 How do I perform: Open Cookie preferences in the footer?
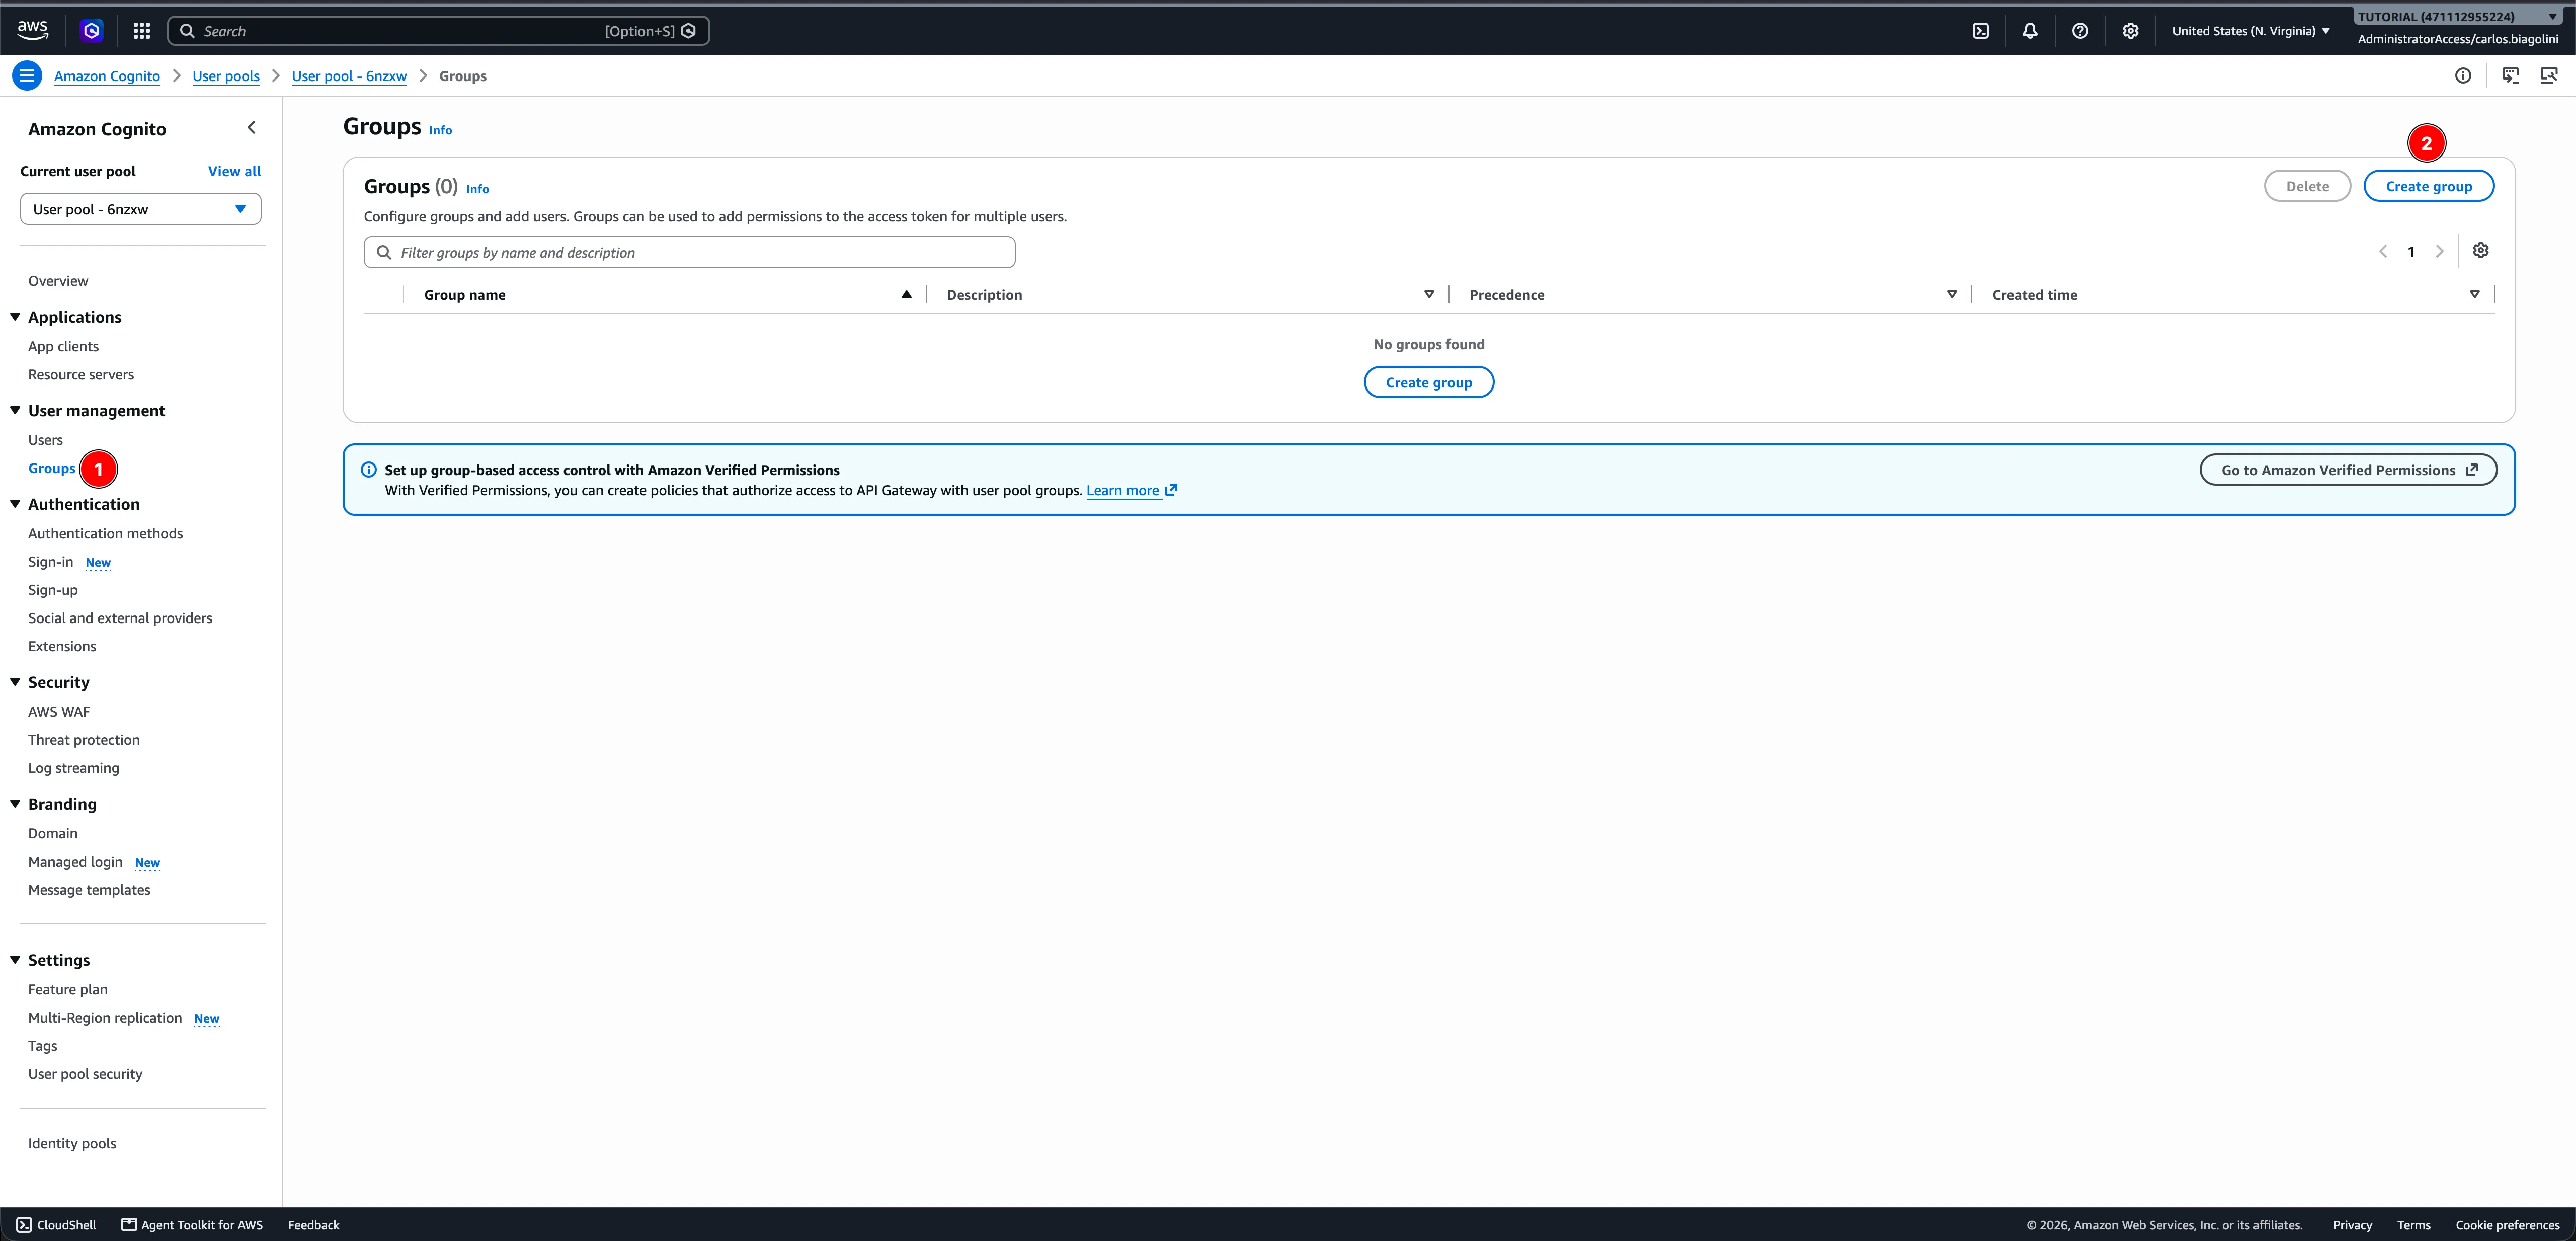2507,1224
